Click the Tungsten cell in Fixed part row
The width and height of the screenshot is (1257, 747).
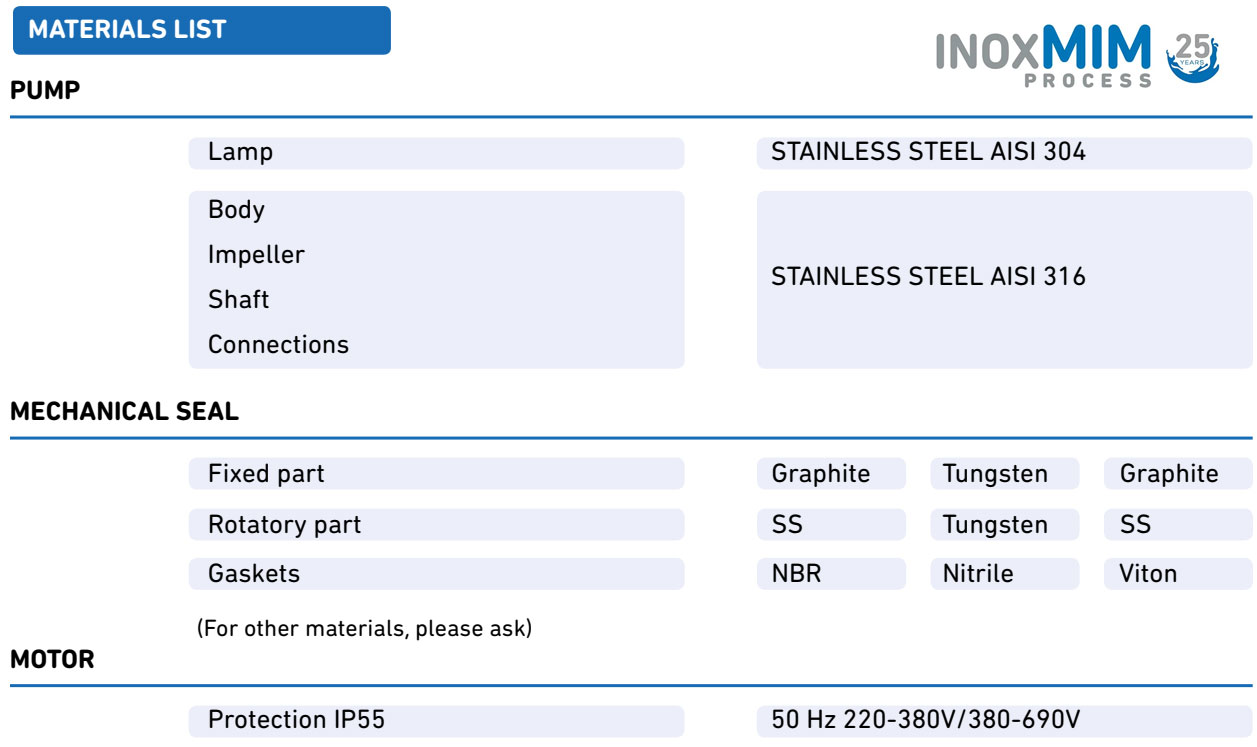tap(1004, 474)
